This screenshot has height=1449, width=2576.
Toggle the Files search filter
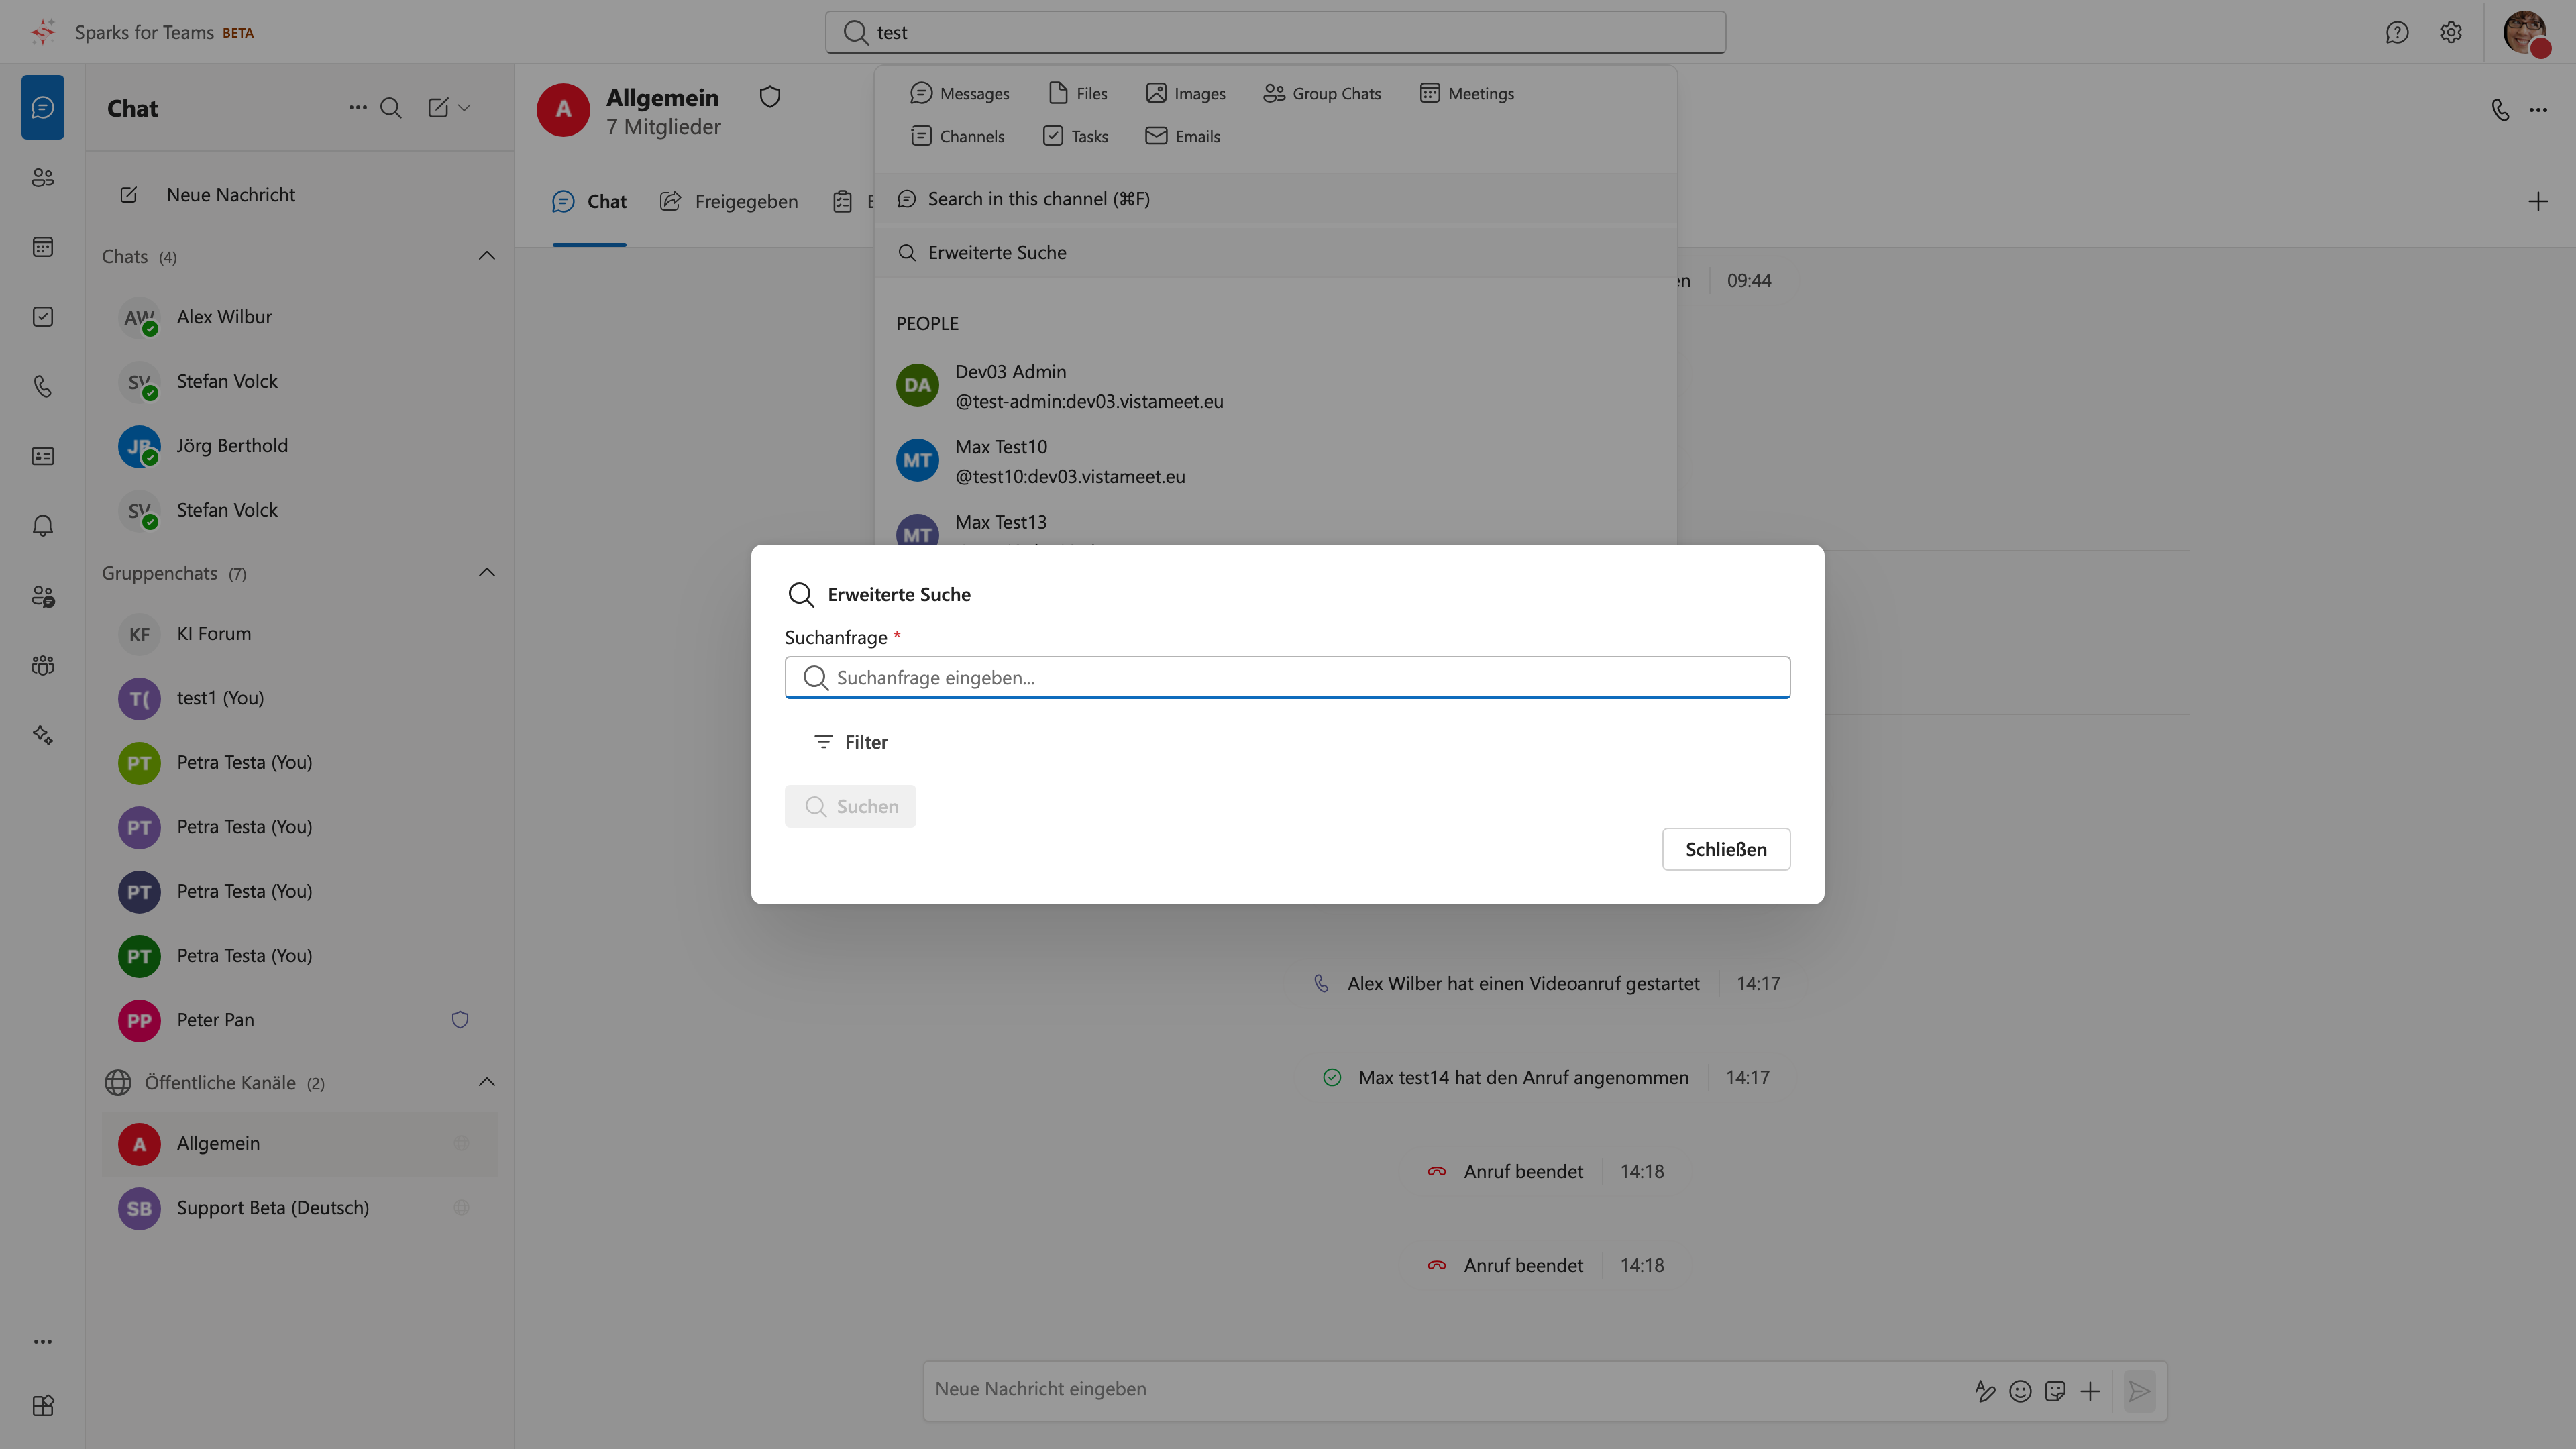(1078, 93)
